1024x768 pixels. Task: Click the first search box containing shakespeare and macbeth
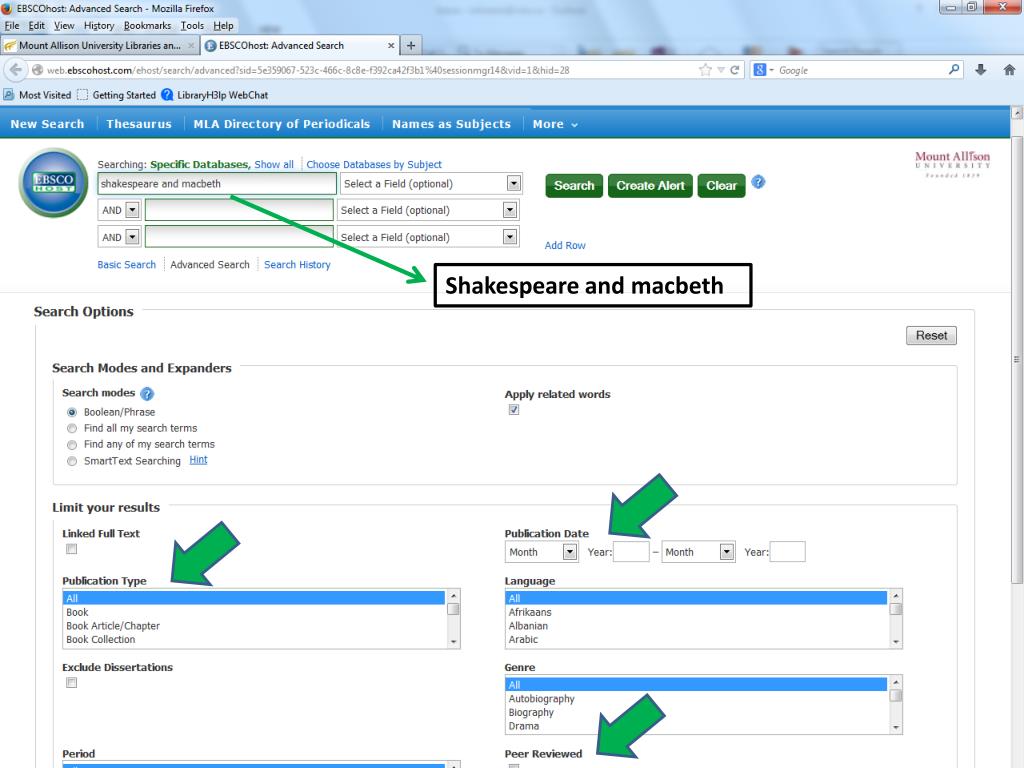click(217, 184)
